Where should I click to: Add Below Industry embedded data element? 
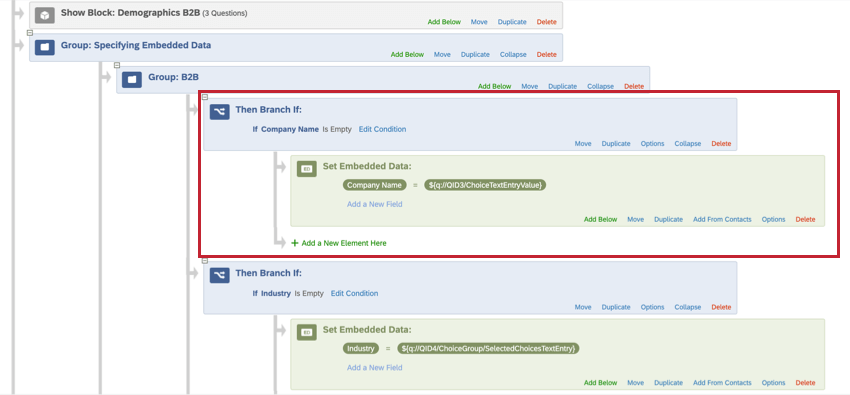tap(600, 383)
